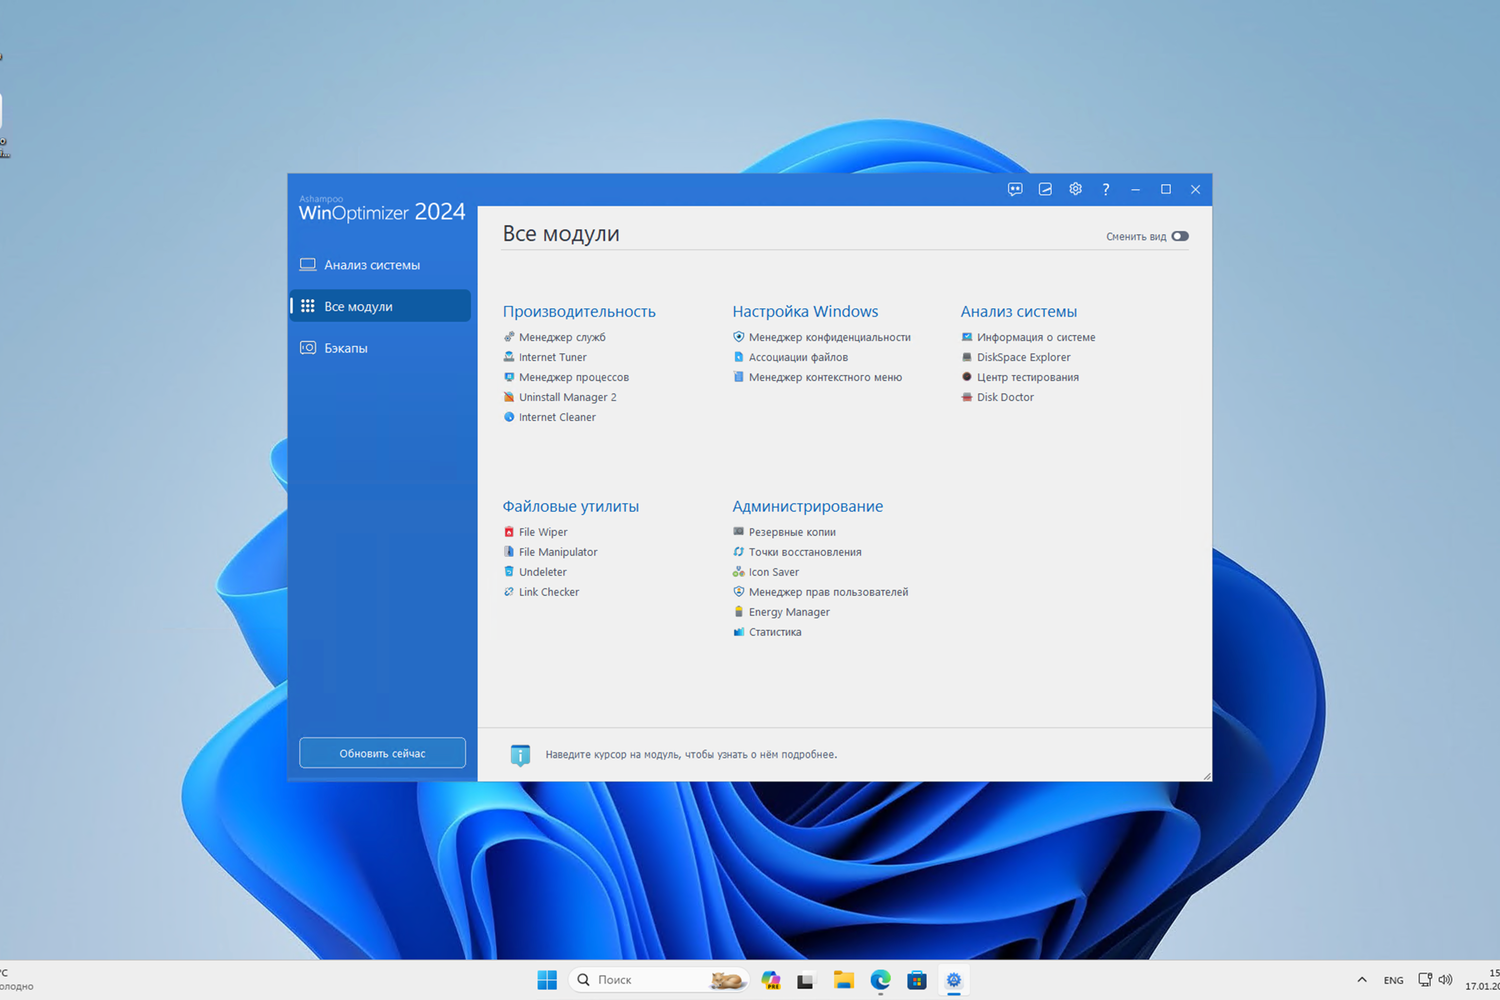
Task: Click the Обновить сейчас button
Action: click(x=382, y=753)
